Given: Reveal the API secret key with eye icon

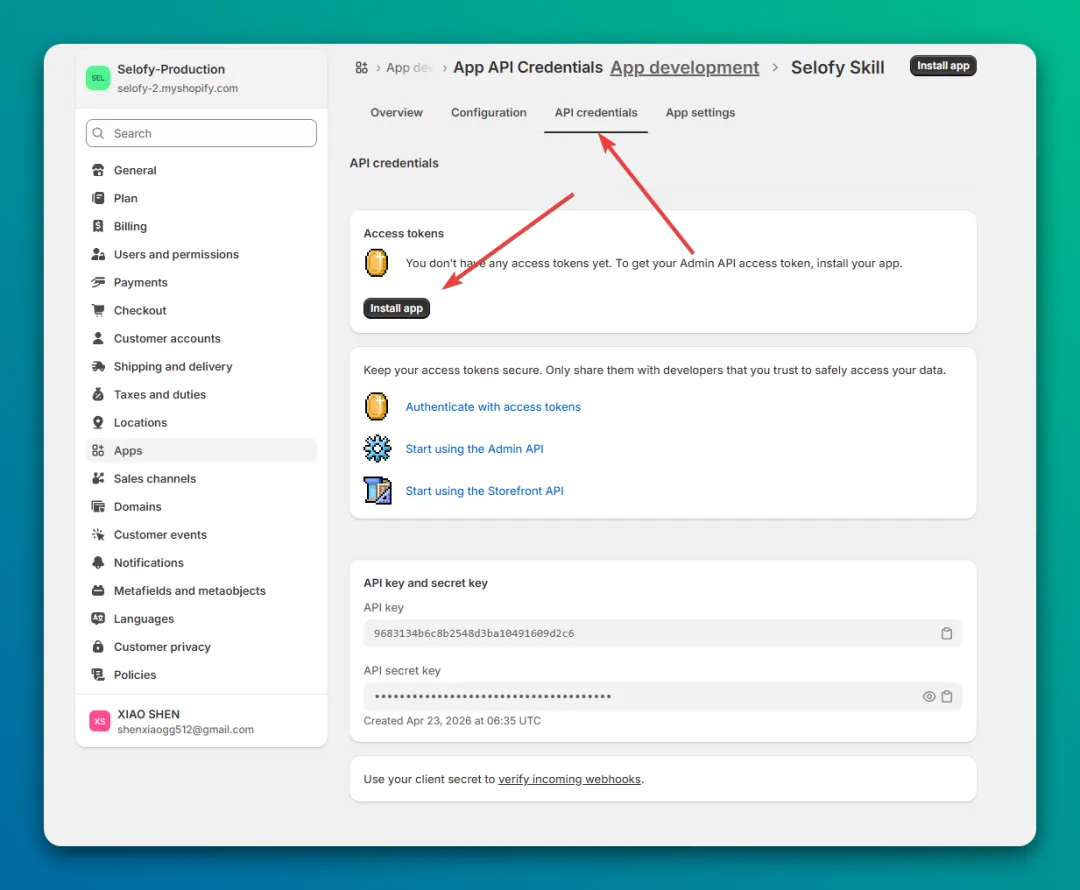Looking at the screenshot, I should pos(928,696).
